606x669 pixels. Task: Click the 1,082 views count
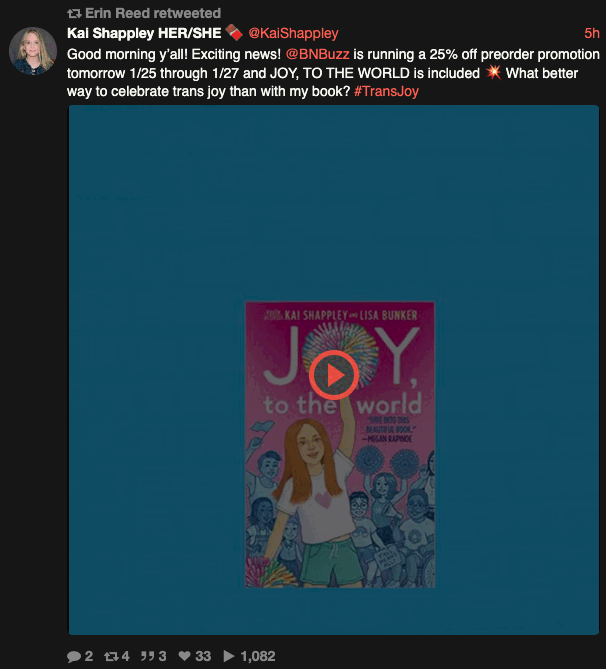click(x=258, y=656)
